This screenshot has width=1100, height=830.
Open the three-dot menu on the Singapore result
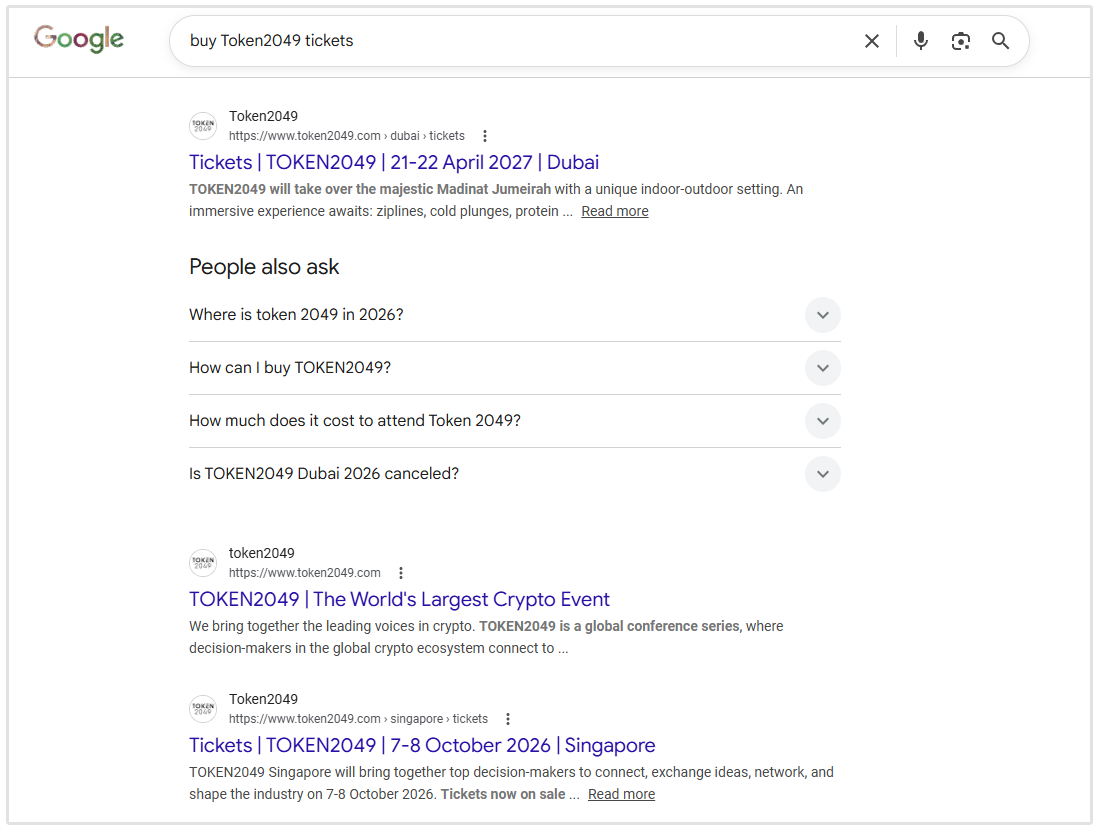coord(508,718)
